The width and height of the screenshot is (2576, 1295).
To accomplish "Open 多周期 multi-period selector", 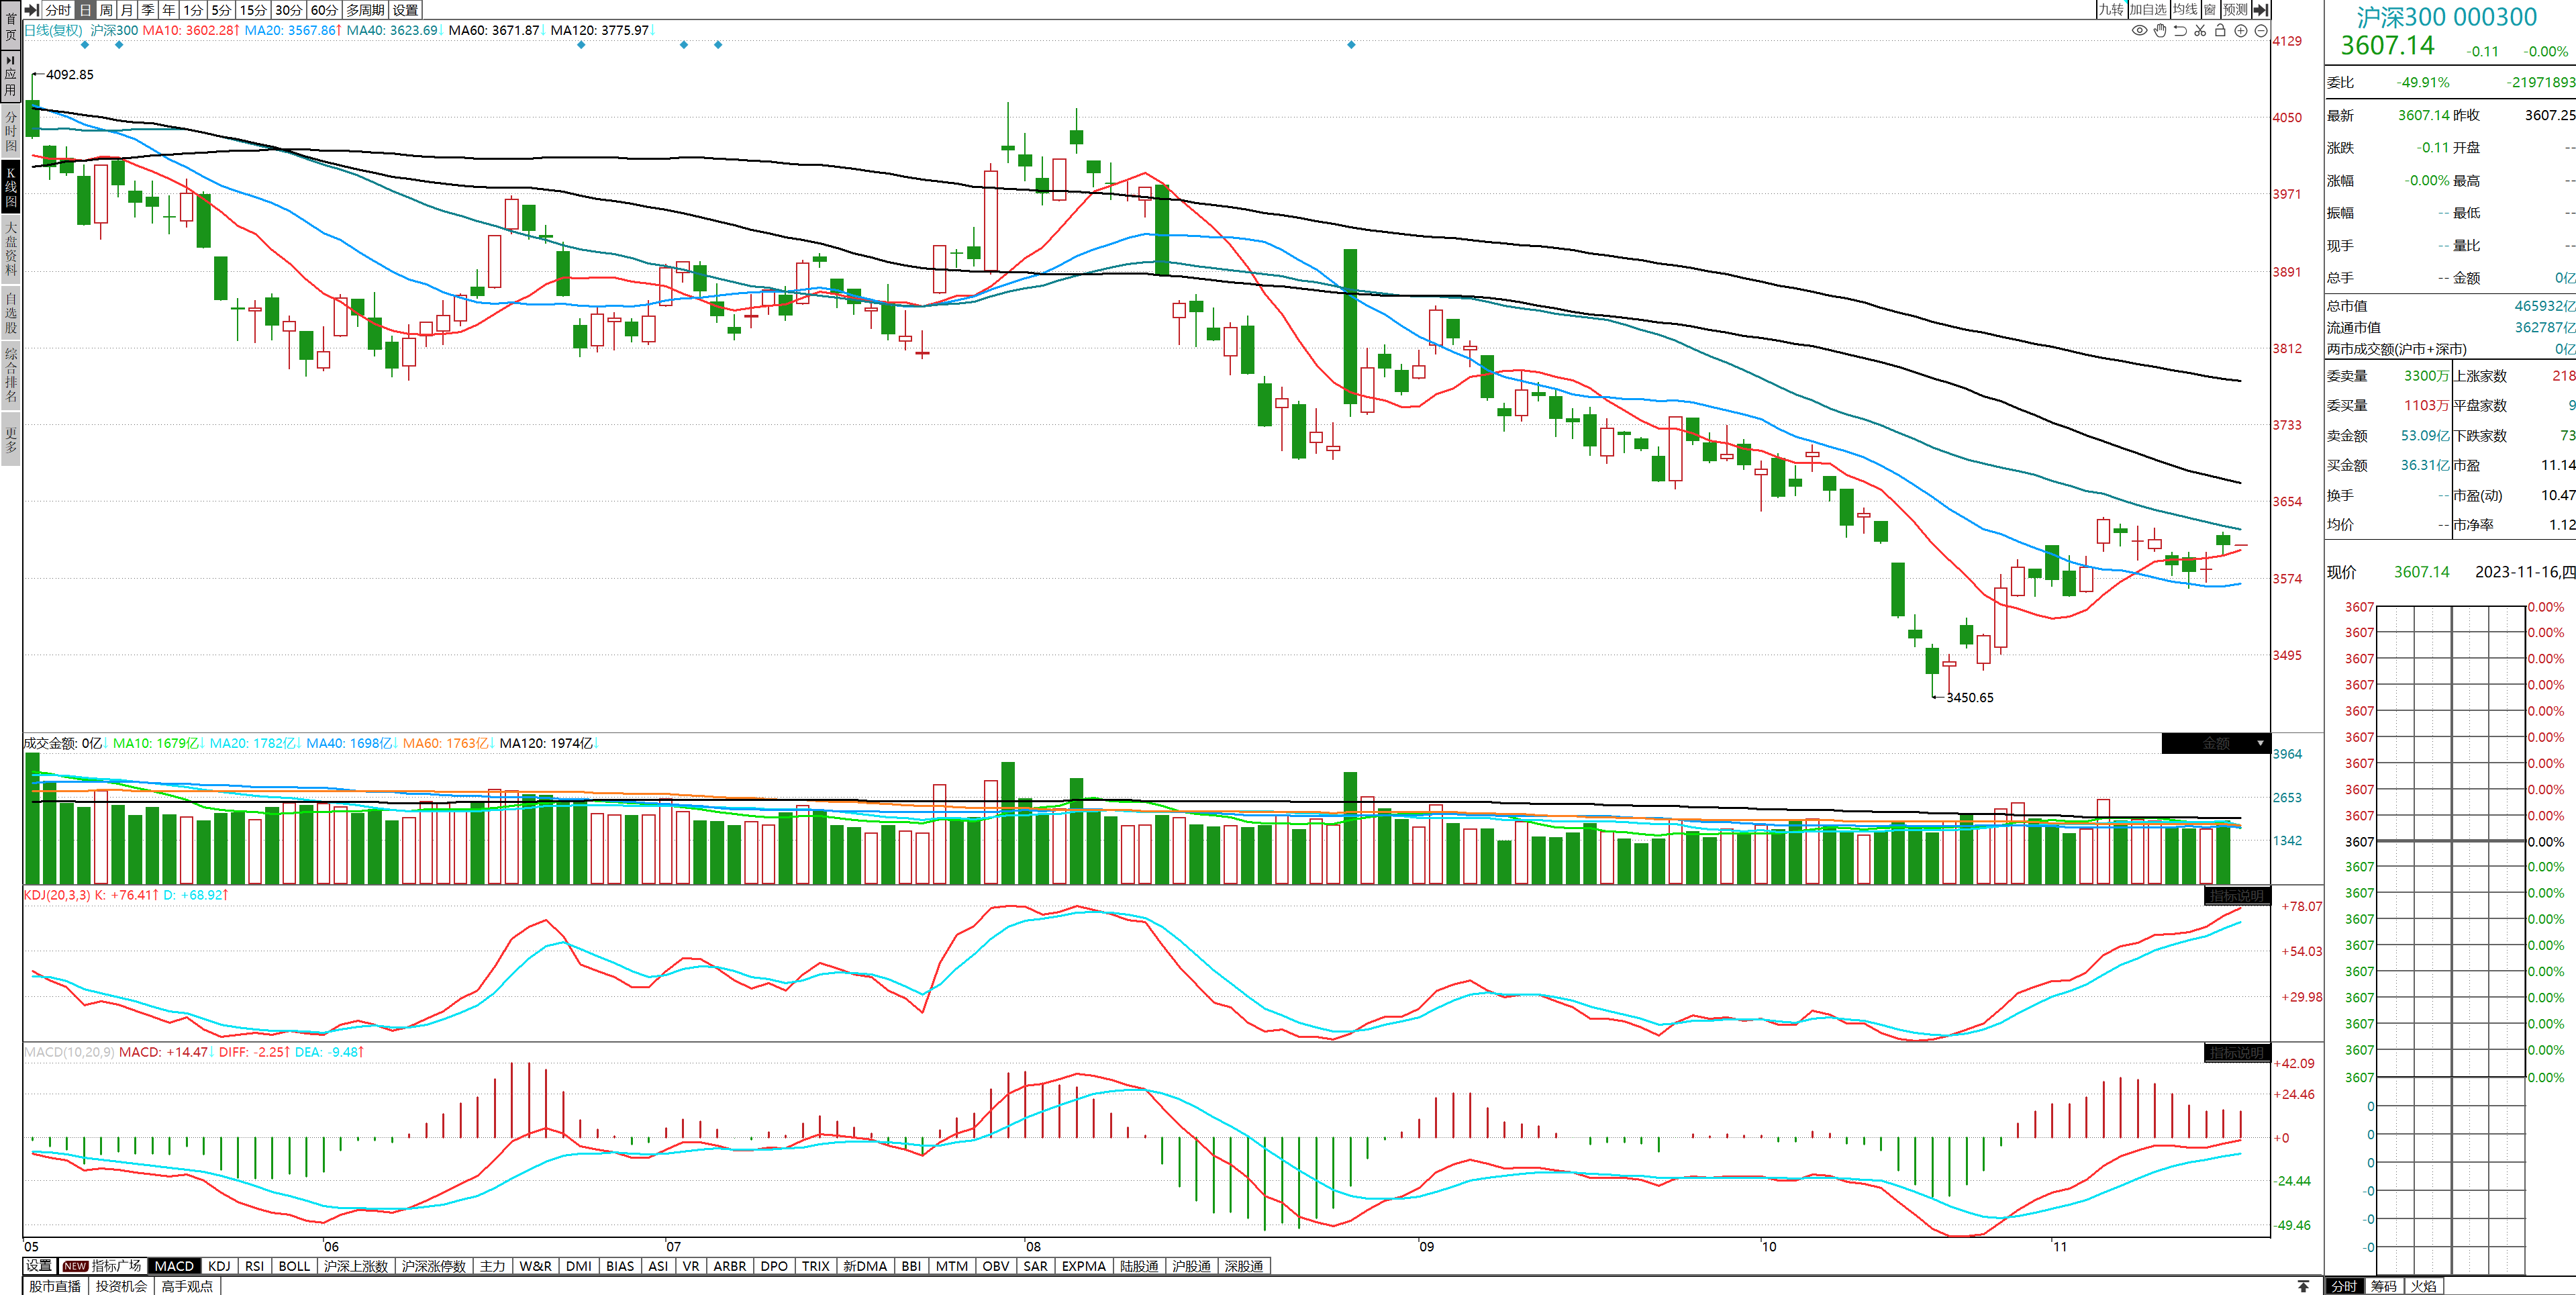I will [x=365, y=10].
